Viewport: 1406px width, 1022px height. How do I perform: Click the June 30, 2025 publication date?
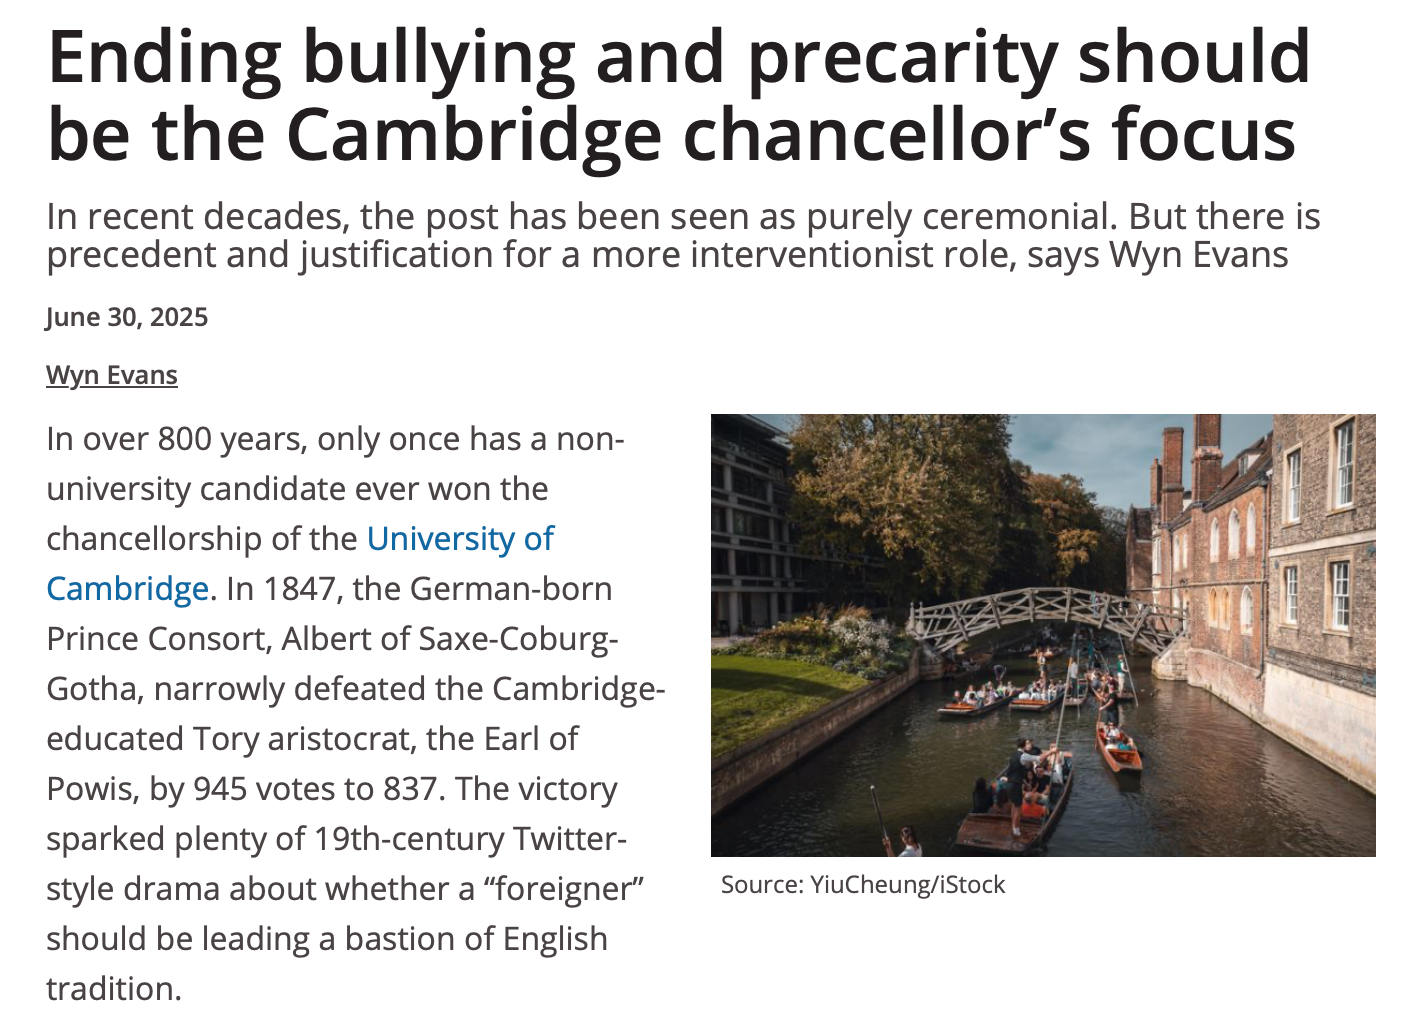[x=127, y=317]
